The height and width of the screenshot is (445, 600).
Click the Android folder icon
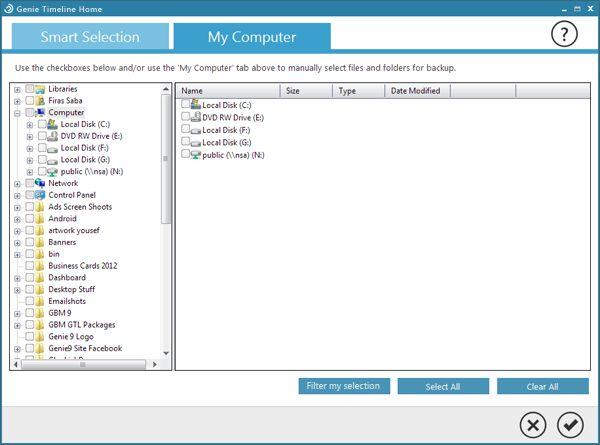(x=40, y=219)
